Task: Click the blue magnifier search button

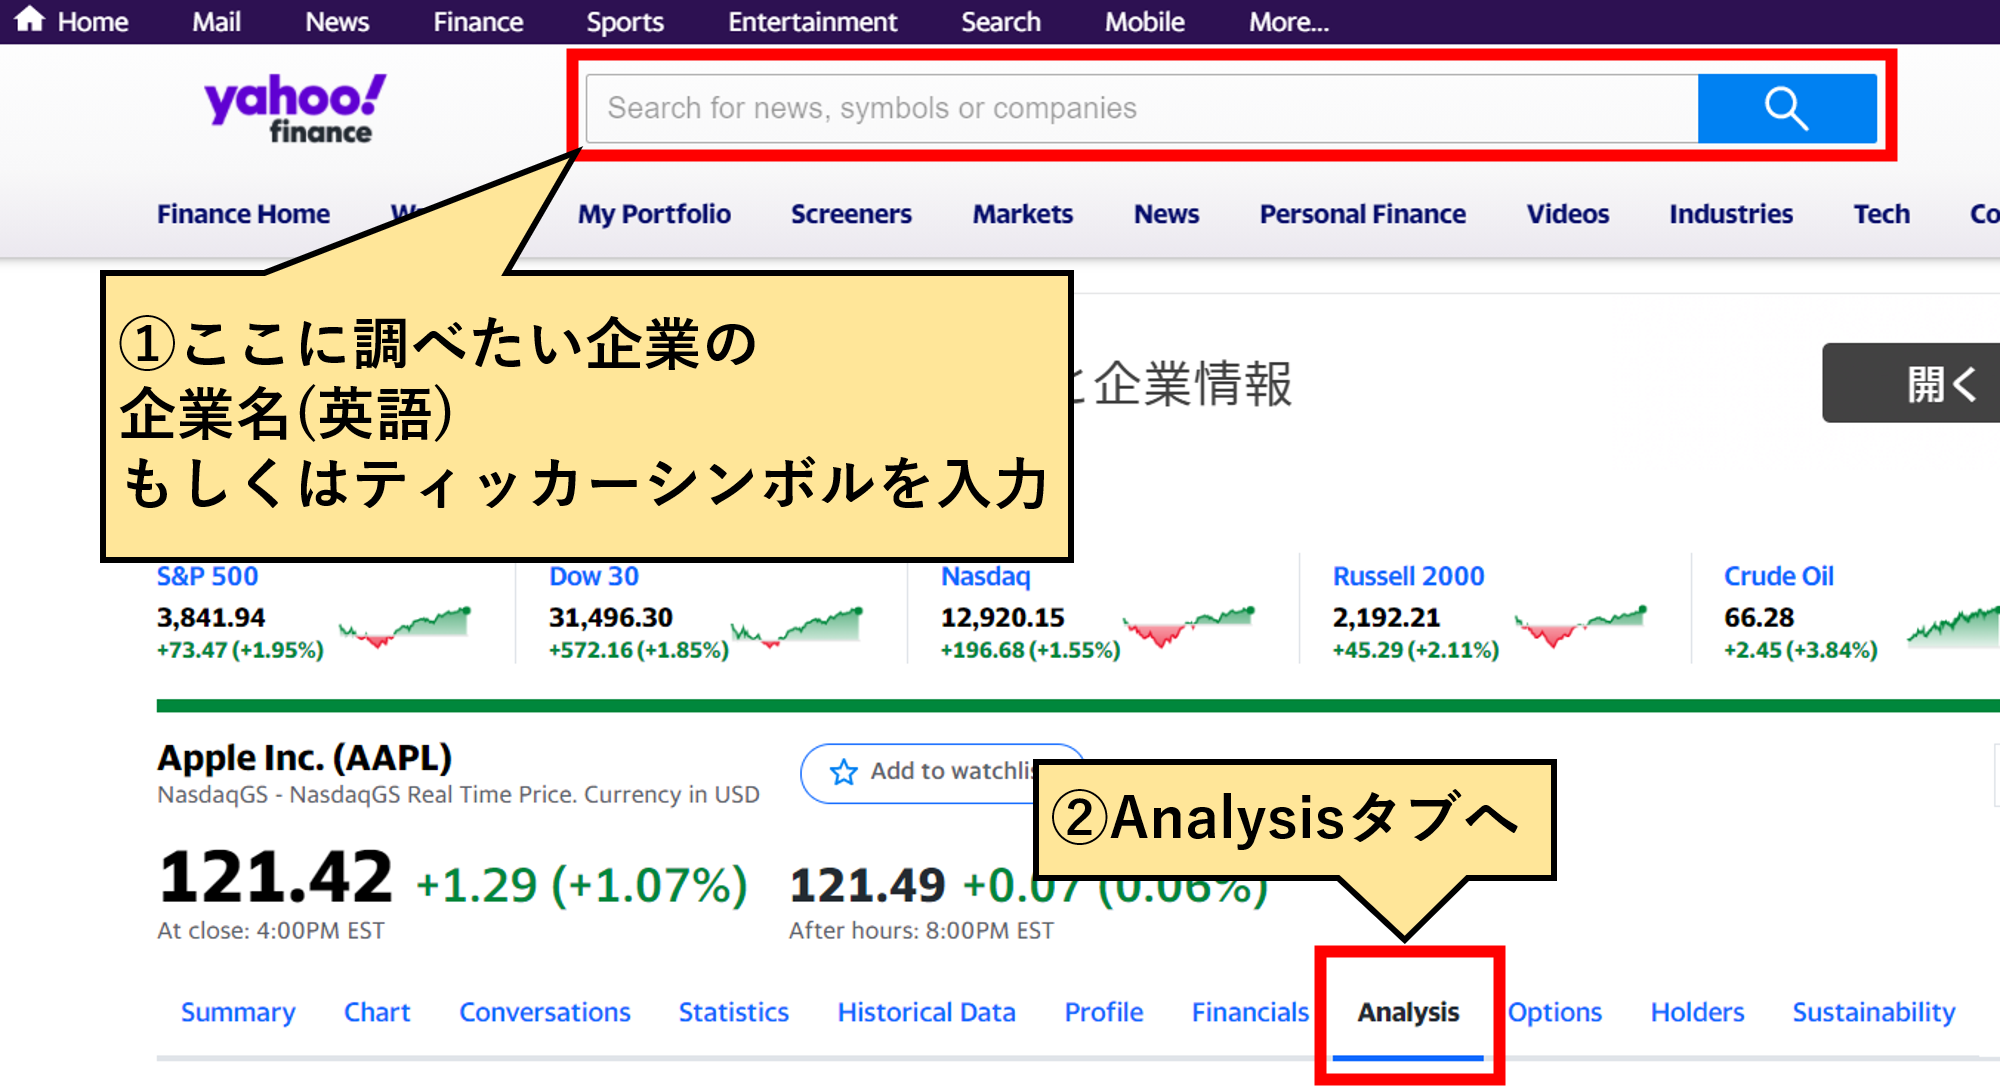Action: click(1786, 108)
